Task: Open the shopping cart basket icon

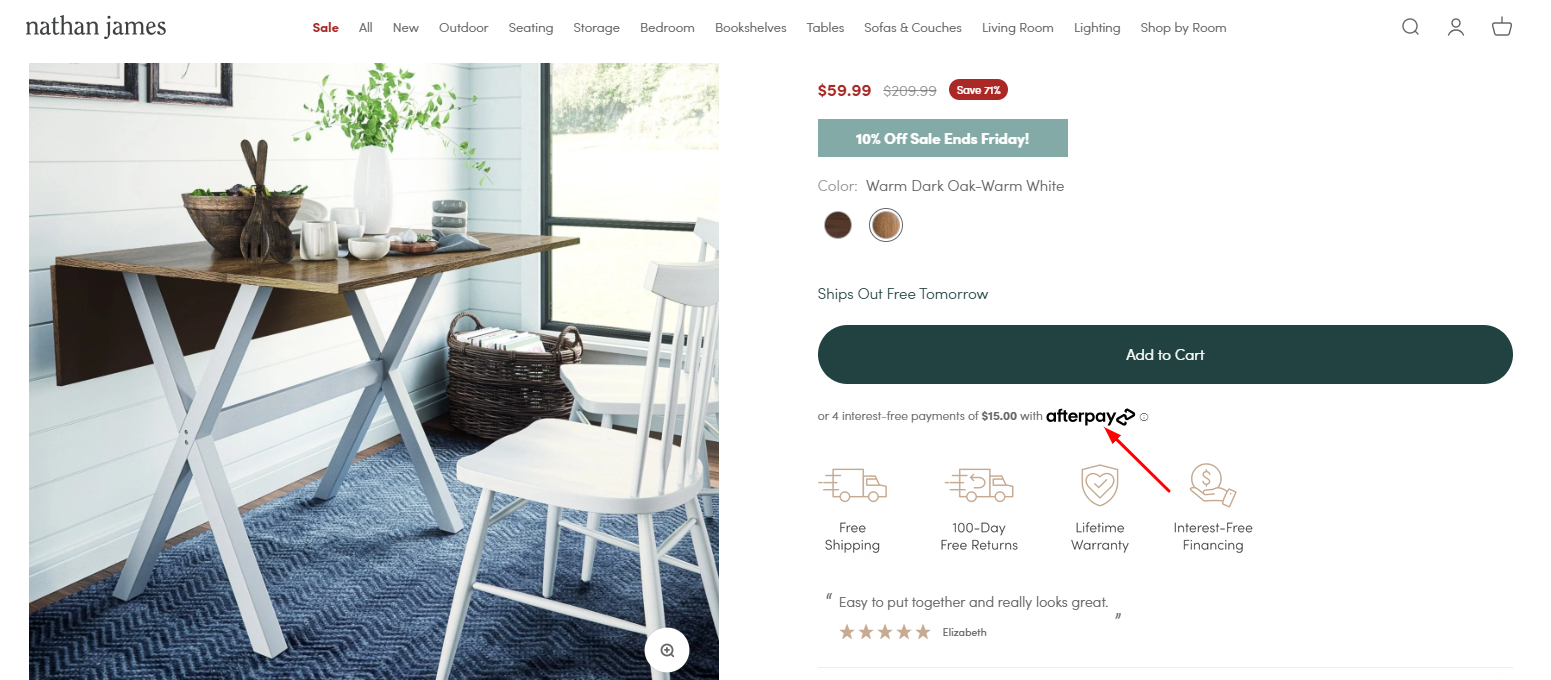Action: 1502,27
